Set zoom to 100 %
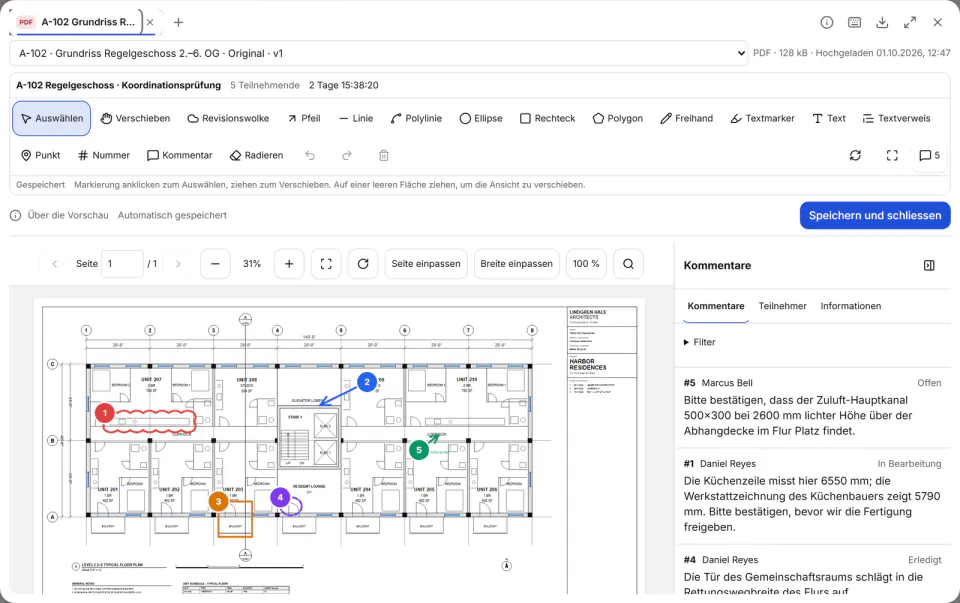Viewport: 960px width, 603px height. click(587, 264)
